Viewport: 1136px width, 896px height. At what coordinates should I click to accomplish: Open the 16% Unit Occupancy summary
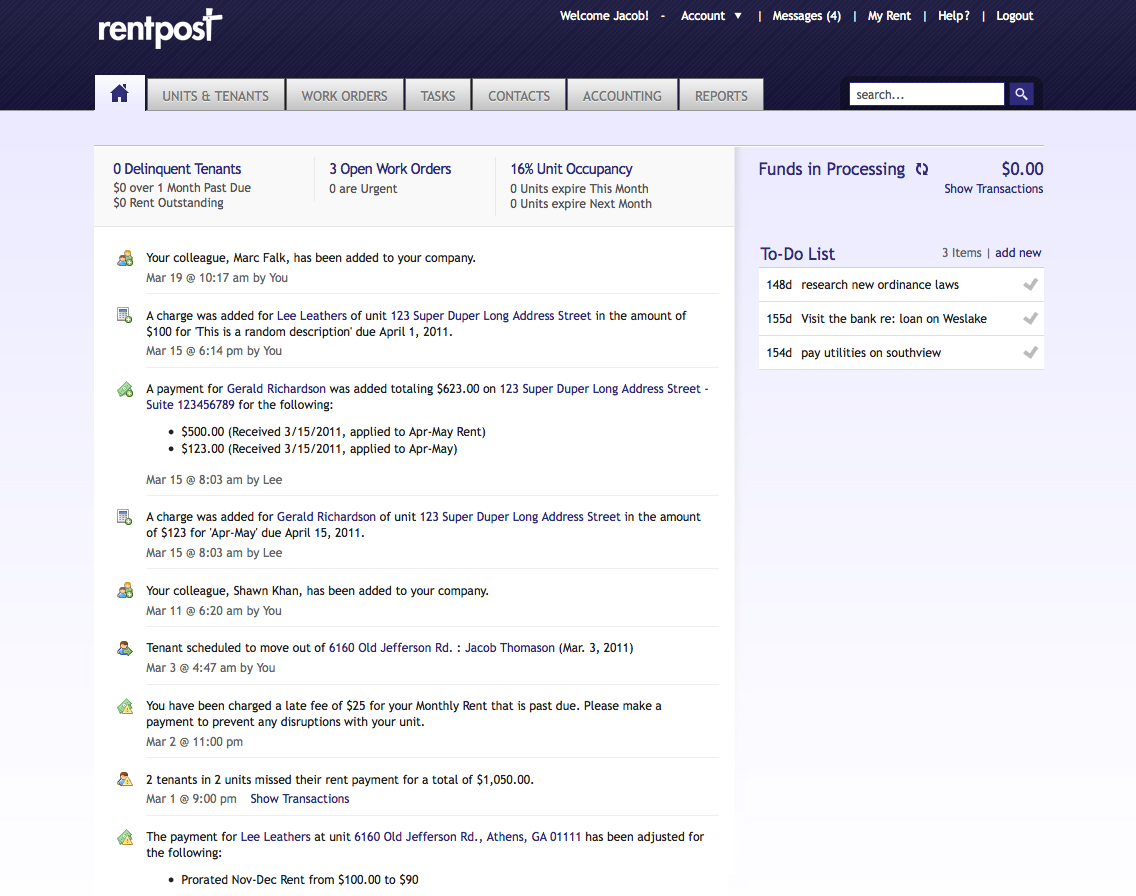click(x=571, y=169)
